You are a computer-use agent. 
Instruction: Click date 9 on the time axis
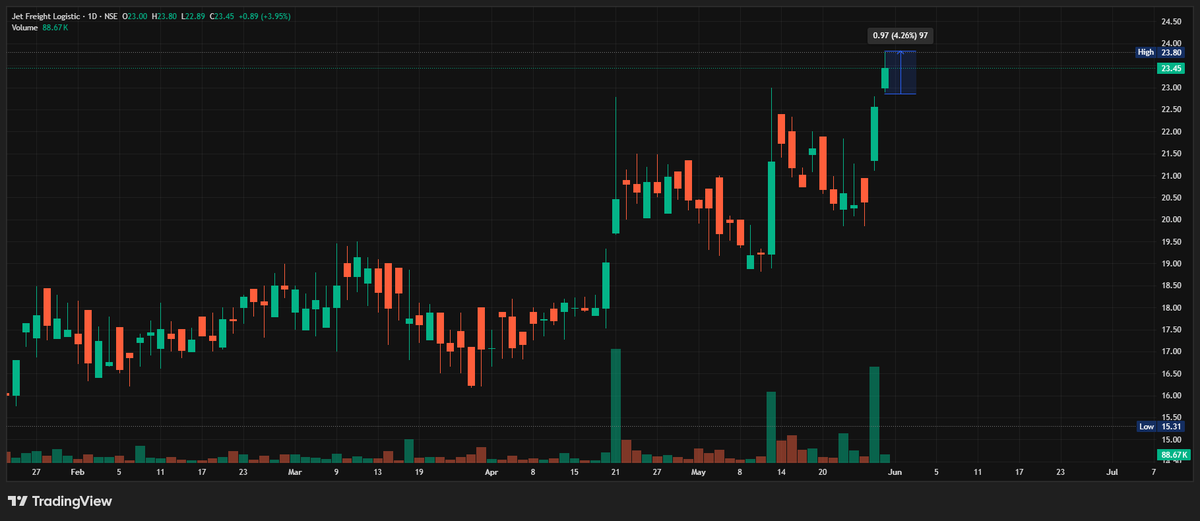click(x=336, y=470)
